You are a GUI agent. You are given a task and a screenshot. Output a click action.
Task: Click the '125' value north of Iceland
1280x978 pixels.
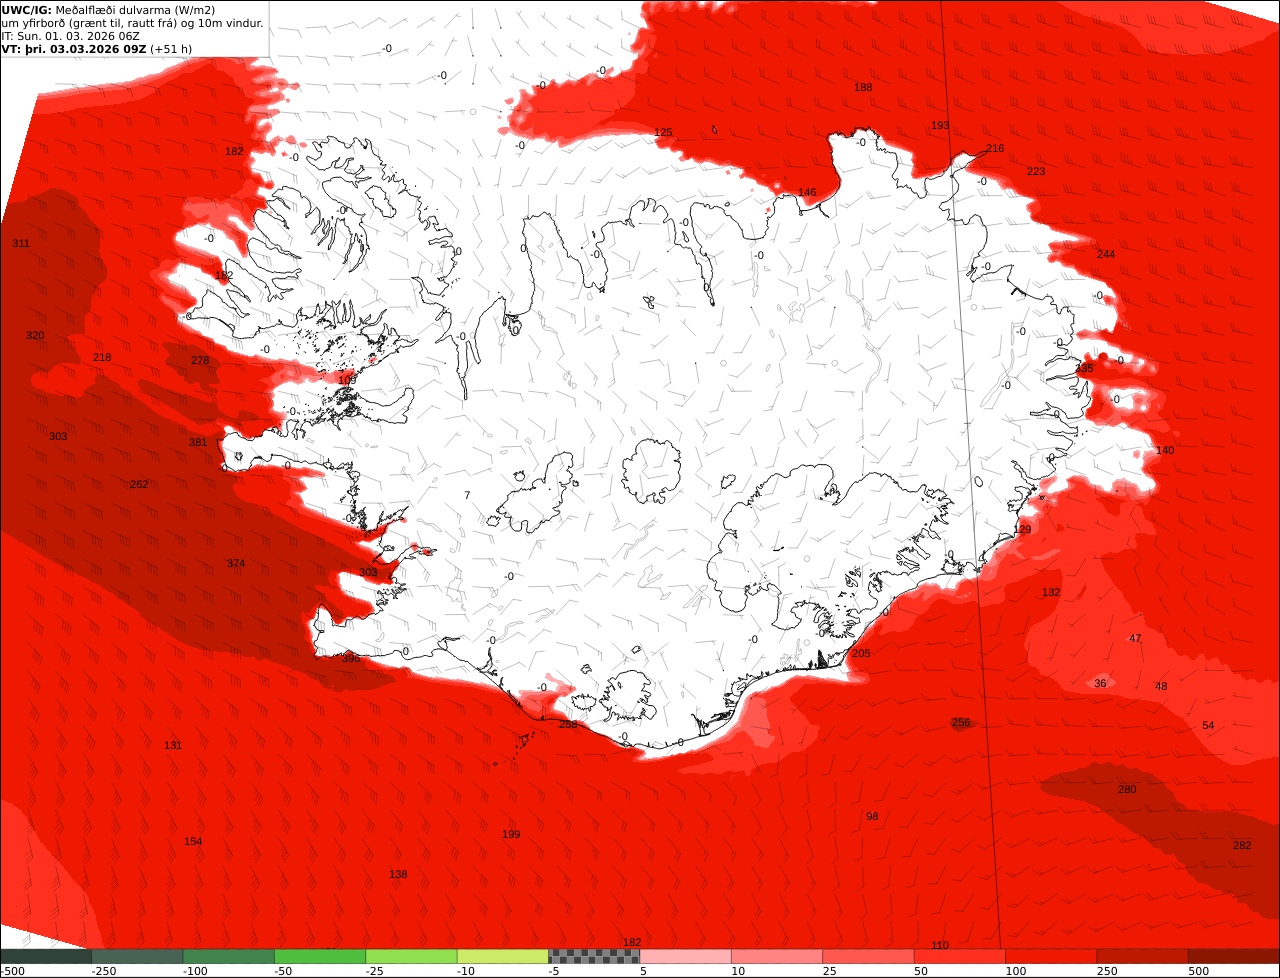point(663,133)
